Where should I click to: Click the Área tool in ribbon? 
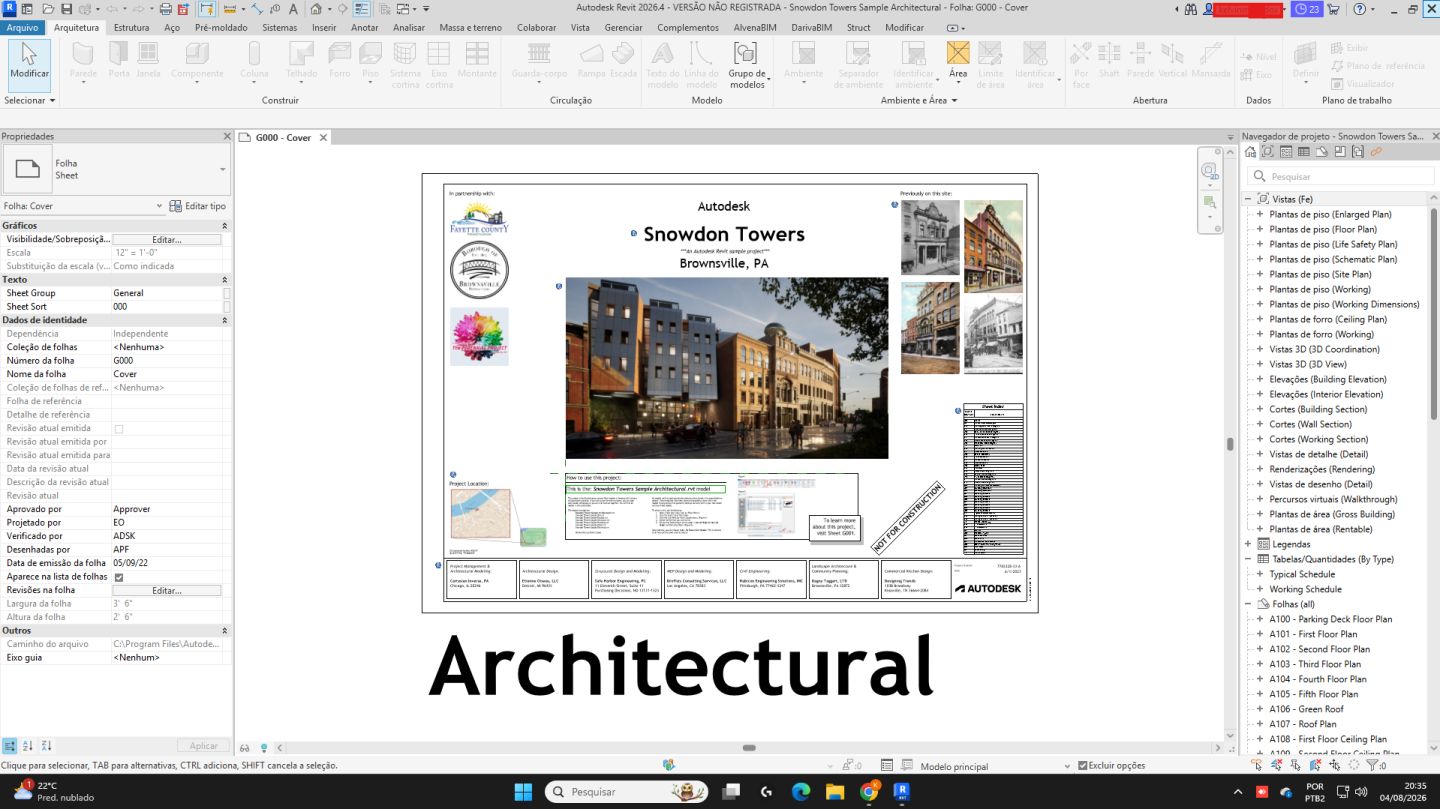coord(958,61)
